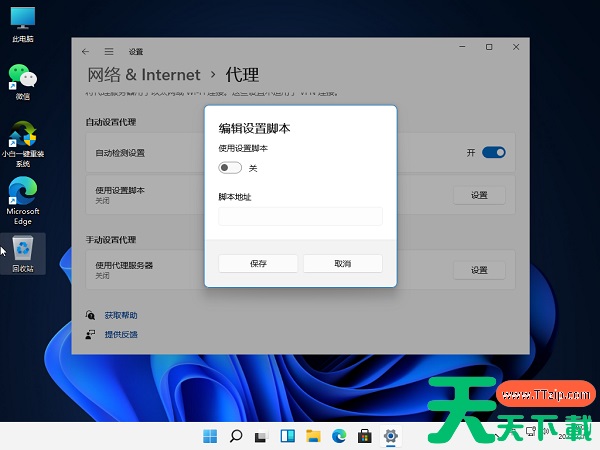The width and height of the screenshot is (600, 450).
Task: Click the 自动设置代理 section heading
Action: [x=111, y=122]
